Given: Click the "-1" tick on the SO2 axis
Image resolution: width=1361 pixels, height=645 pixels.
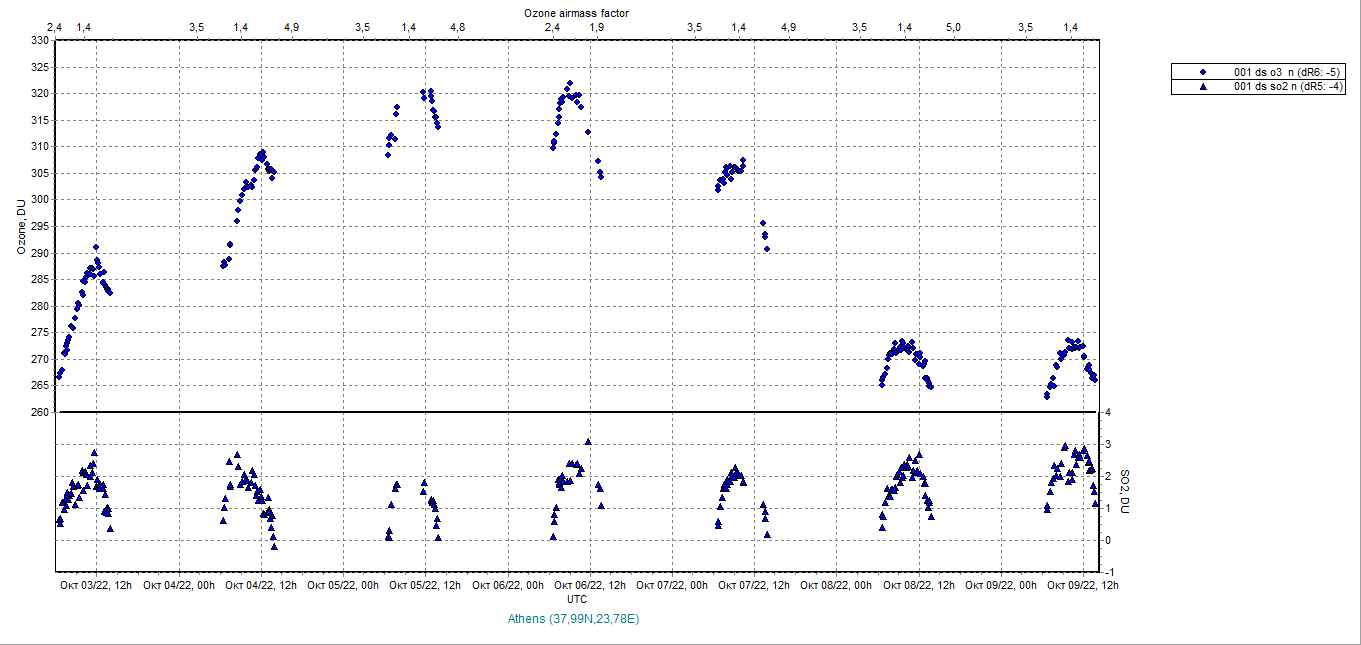Looking at the screenshot, I should 1107,572.
